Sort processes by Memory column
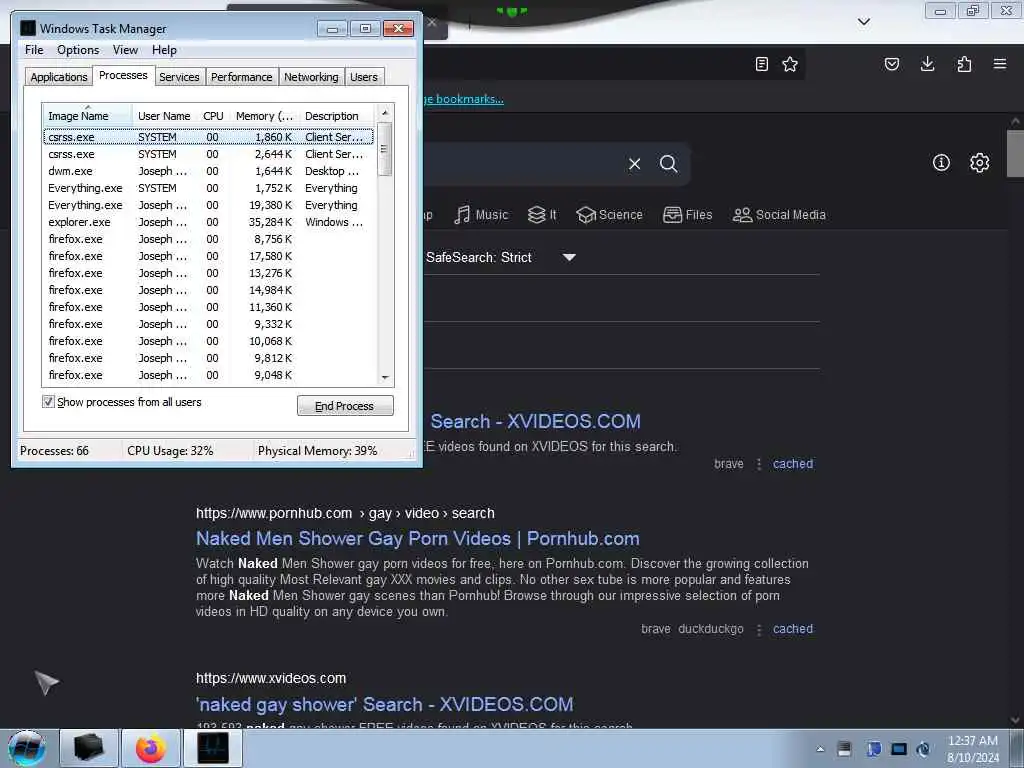Image resolution: width=1024 pixels, height=768 pixels. click(x=264, y=116)
